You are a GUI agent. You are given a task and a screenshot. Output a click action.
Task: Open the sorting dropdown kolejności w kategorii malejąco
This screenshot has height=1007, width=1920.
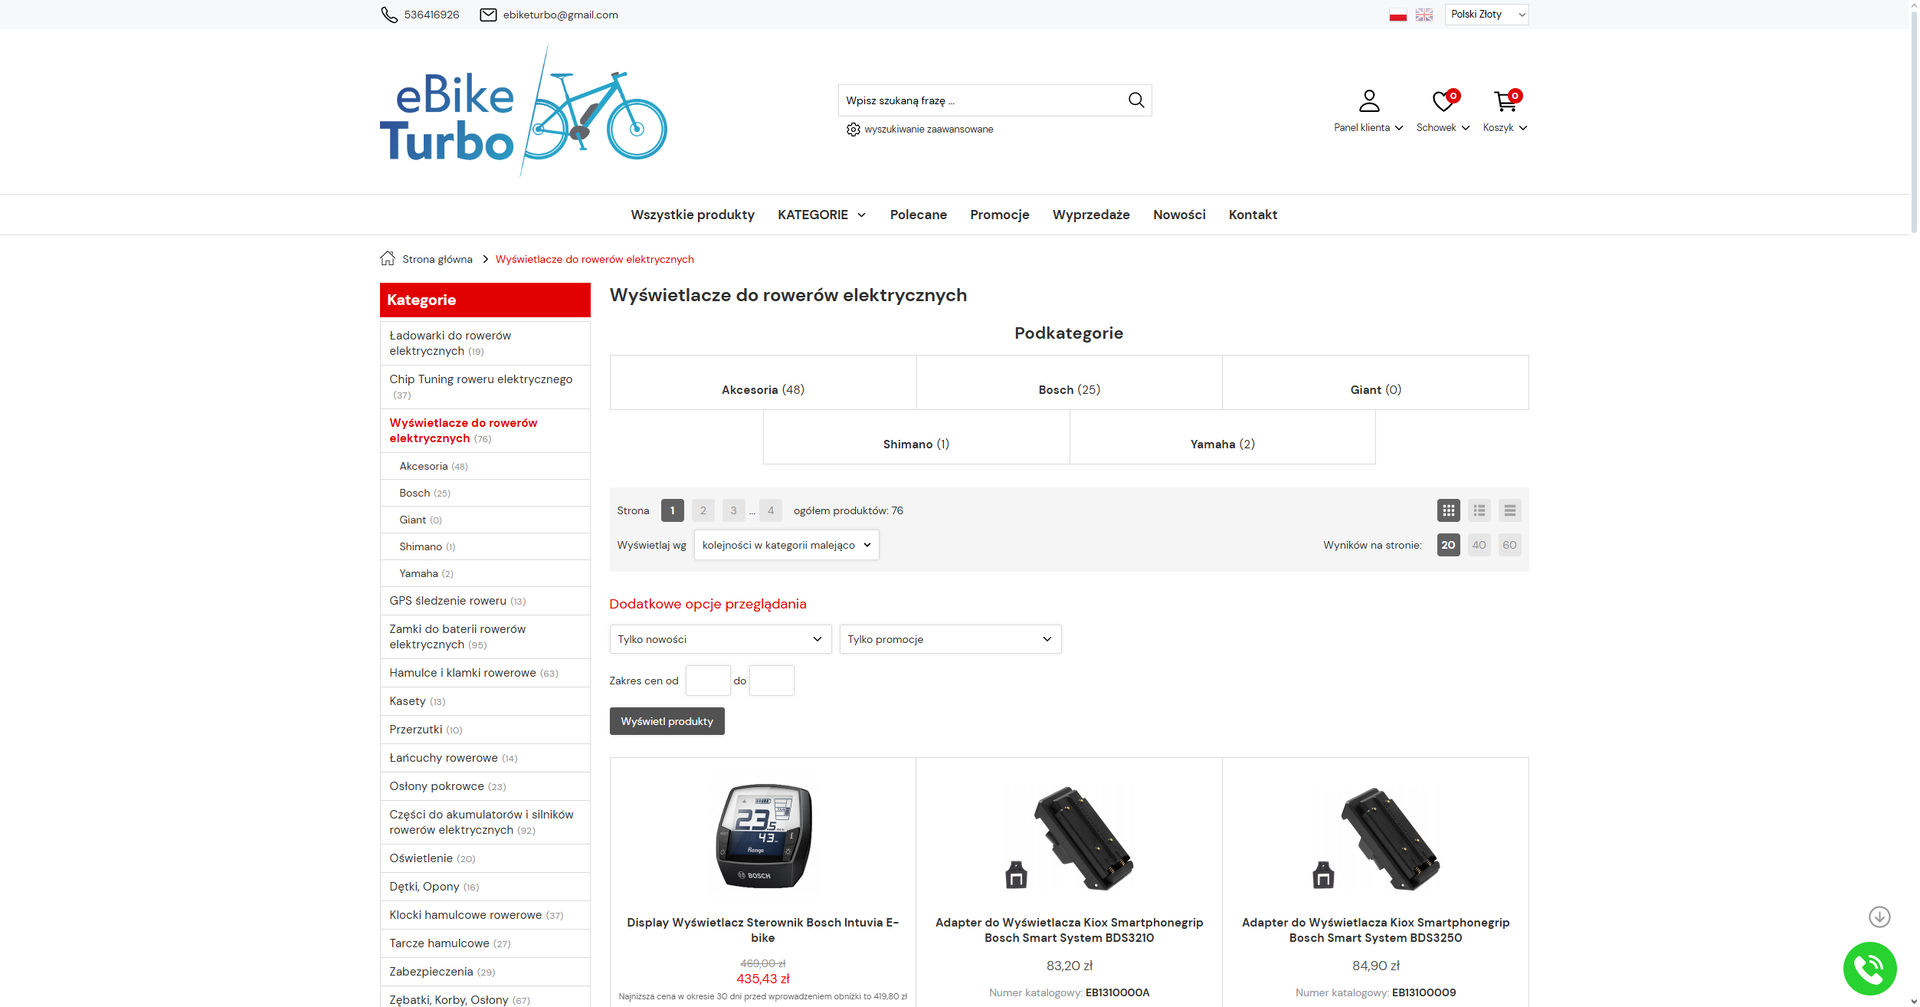pyautogui.click(x=786, y=545)
